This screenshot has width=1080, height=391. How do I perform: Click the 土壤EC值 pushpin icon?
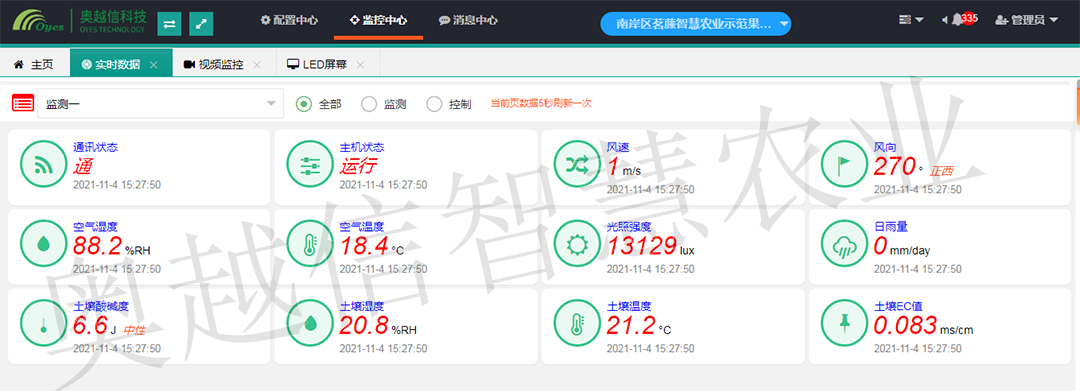pos(844,324)
